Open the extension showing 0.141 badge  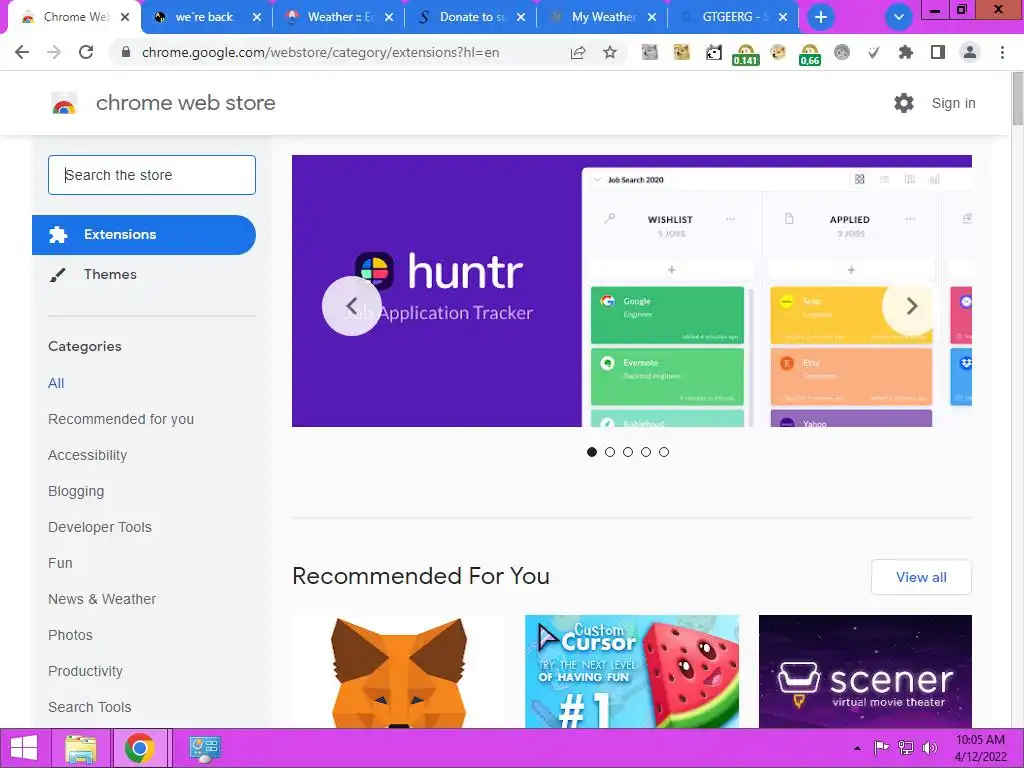coord(745,54)
